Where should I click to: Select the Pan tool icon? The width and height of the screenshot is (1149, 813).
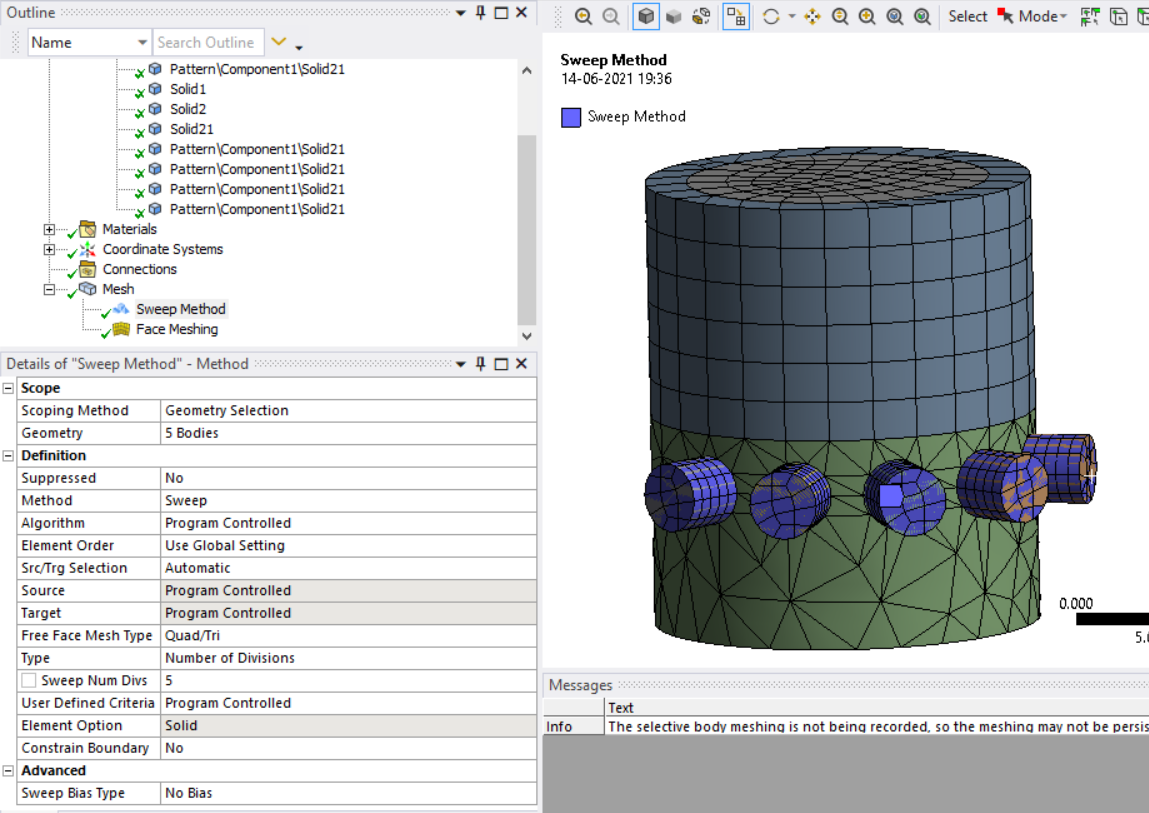(x=812, y=16)
